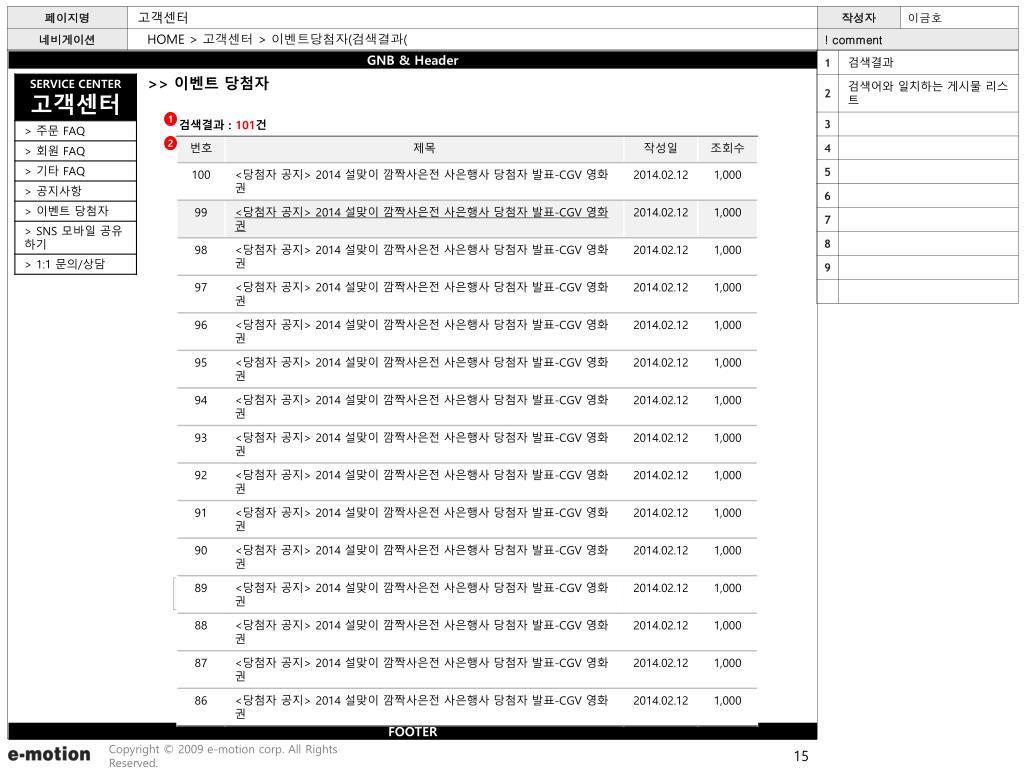1024x768 pixels.
Task: Open the 기타 FAQ menu item
Action: (x=75, y=171)
